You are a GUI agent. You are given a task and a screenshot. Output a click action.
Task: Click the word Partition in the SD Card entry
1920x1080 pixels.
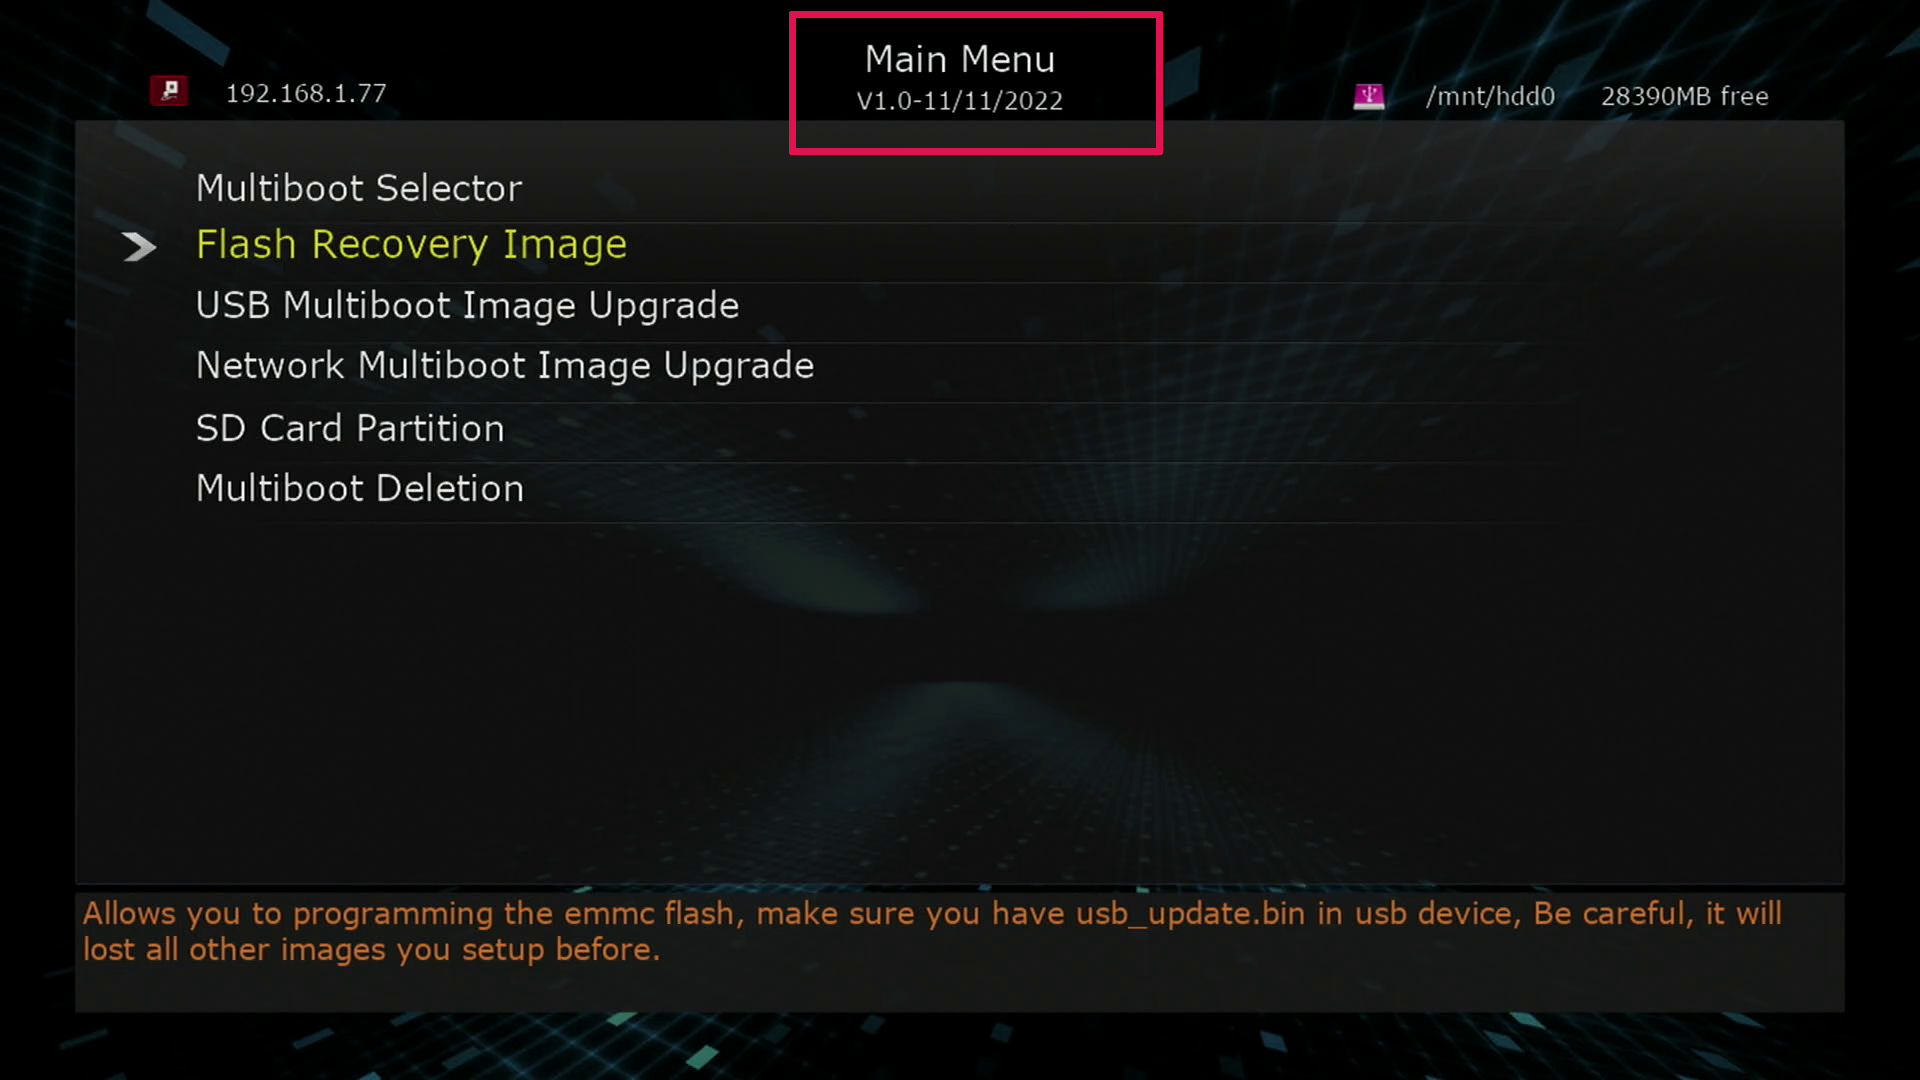tap(431, 428)
